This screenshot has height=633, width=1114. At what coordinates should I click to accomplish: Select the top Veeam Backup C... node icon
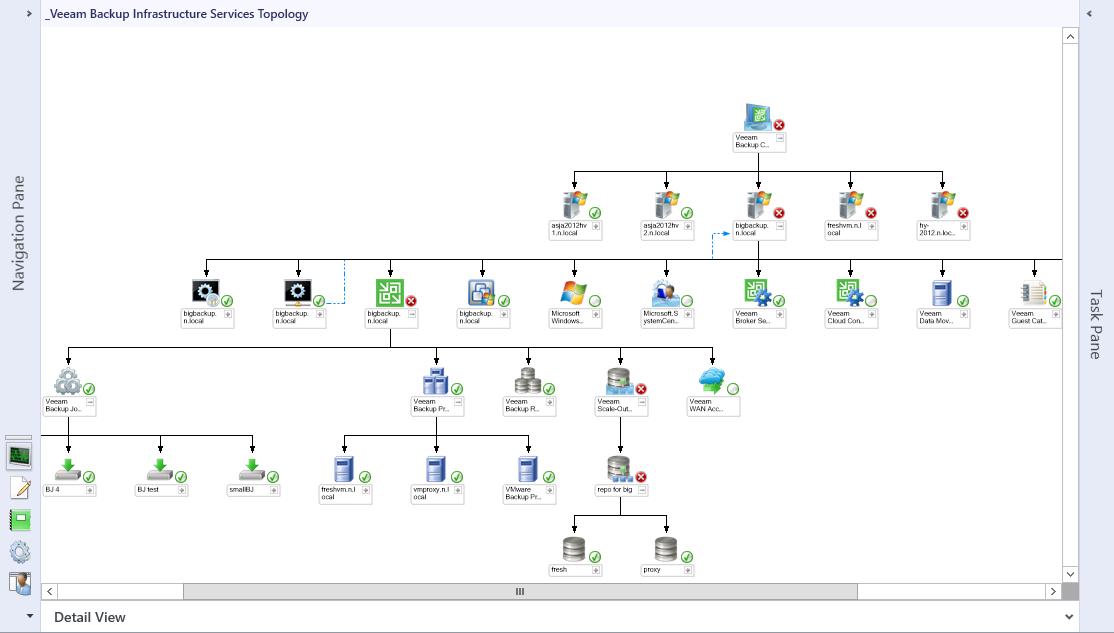coord(758,117)
